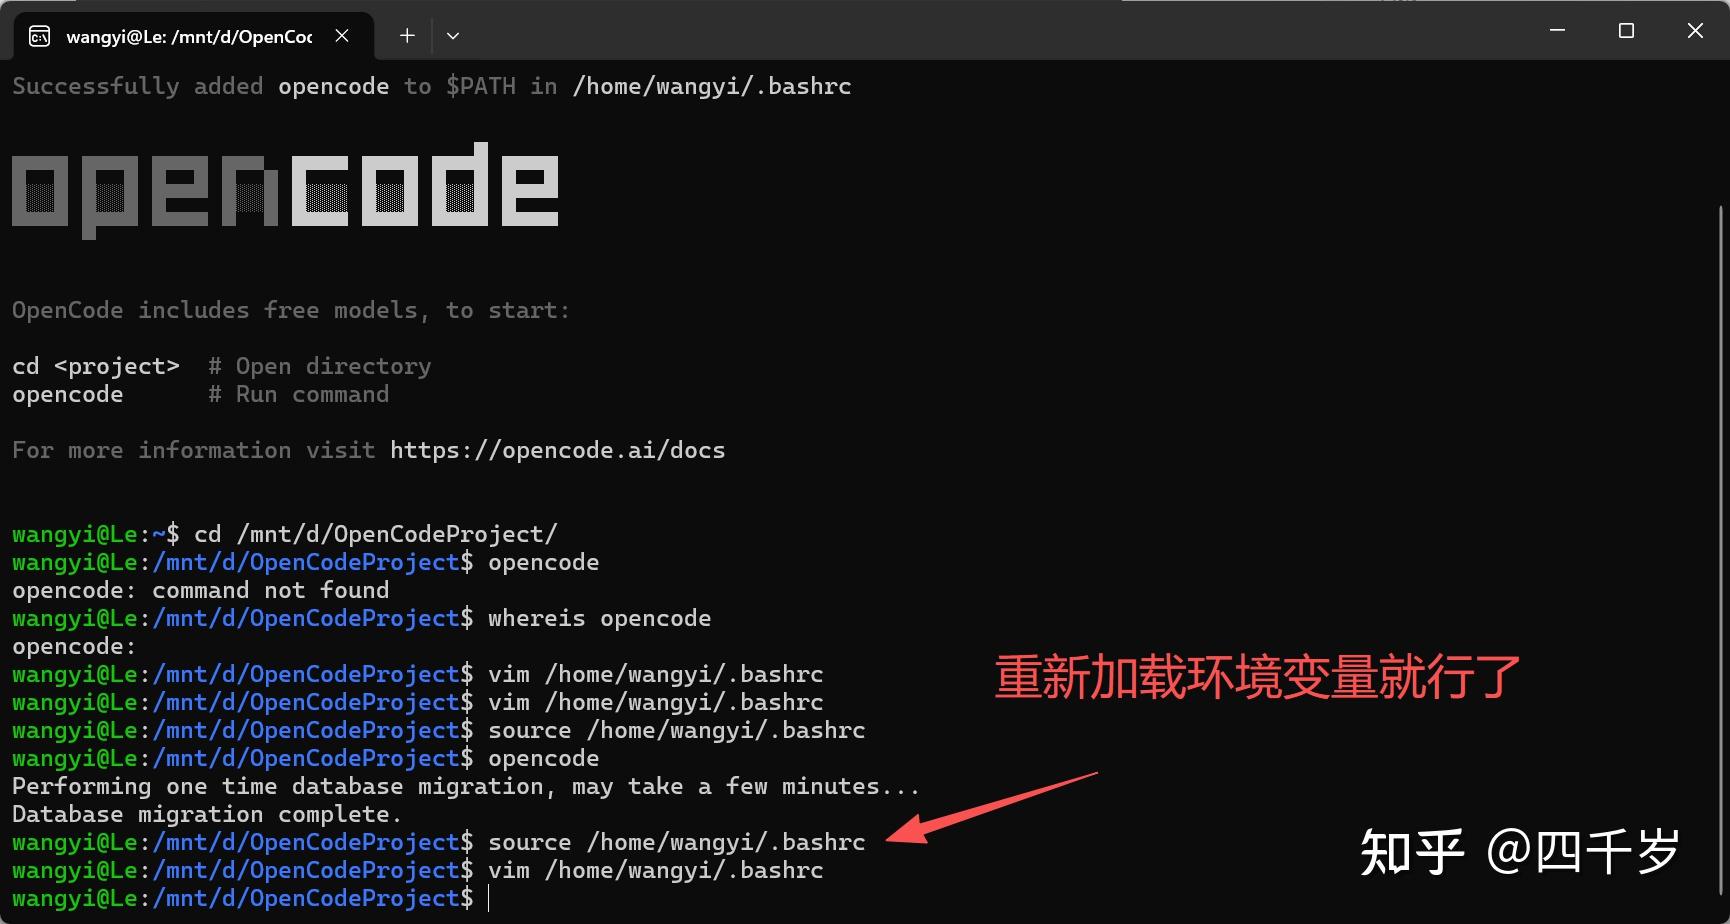Viewport: 1730px width, 924px height.
Task: Close the wangyi@Le terminal tab
Action: click(x=342, y=36)
